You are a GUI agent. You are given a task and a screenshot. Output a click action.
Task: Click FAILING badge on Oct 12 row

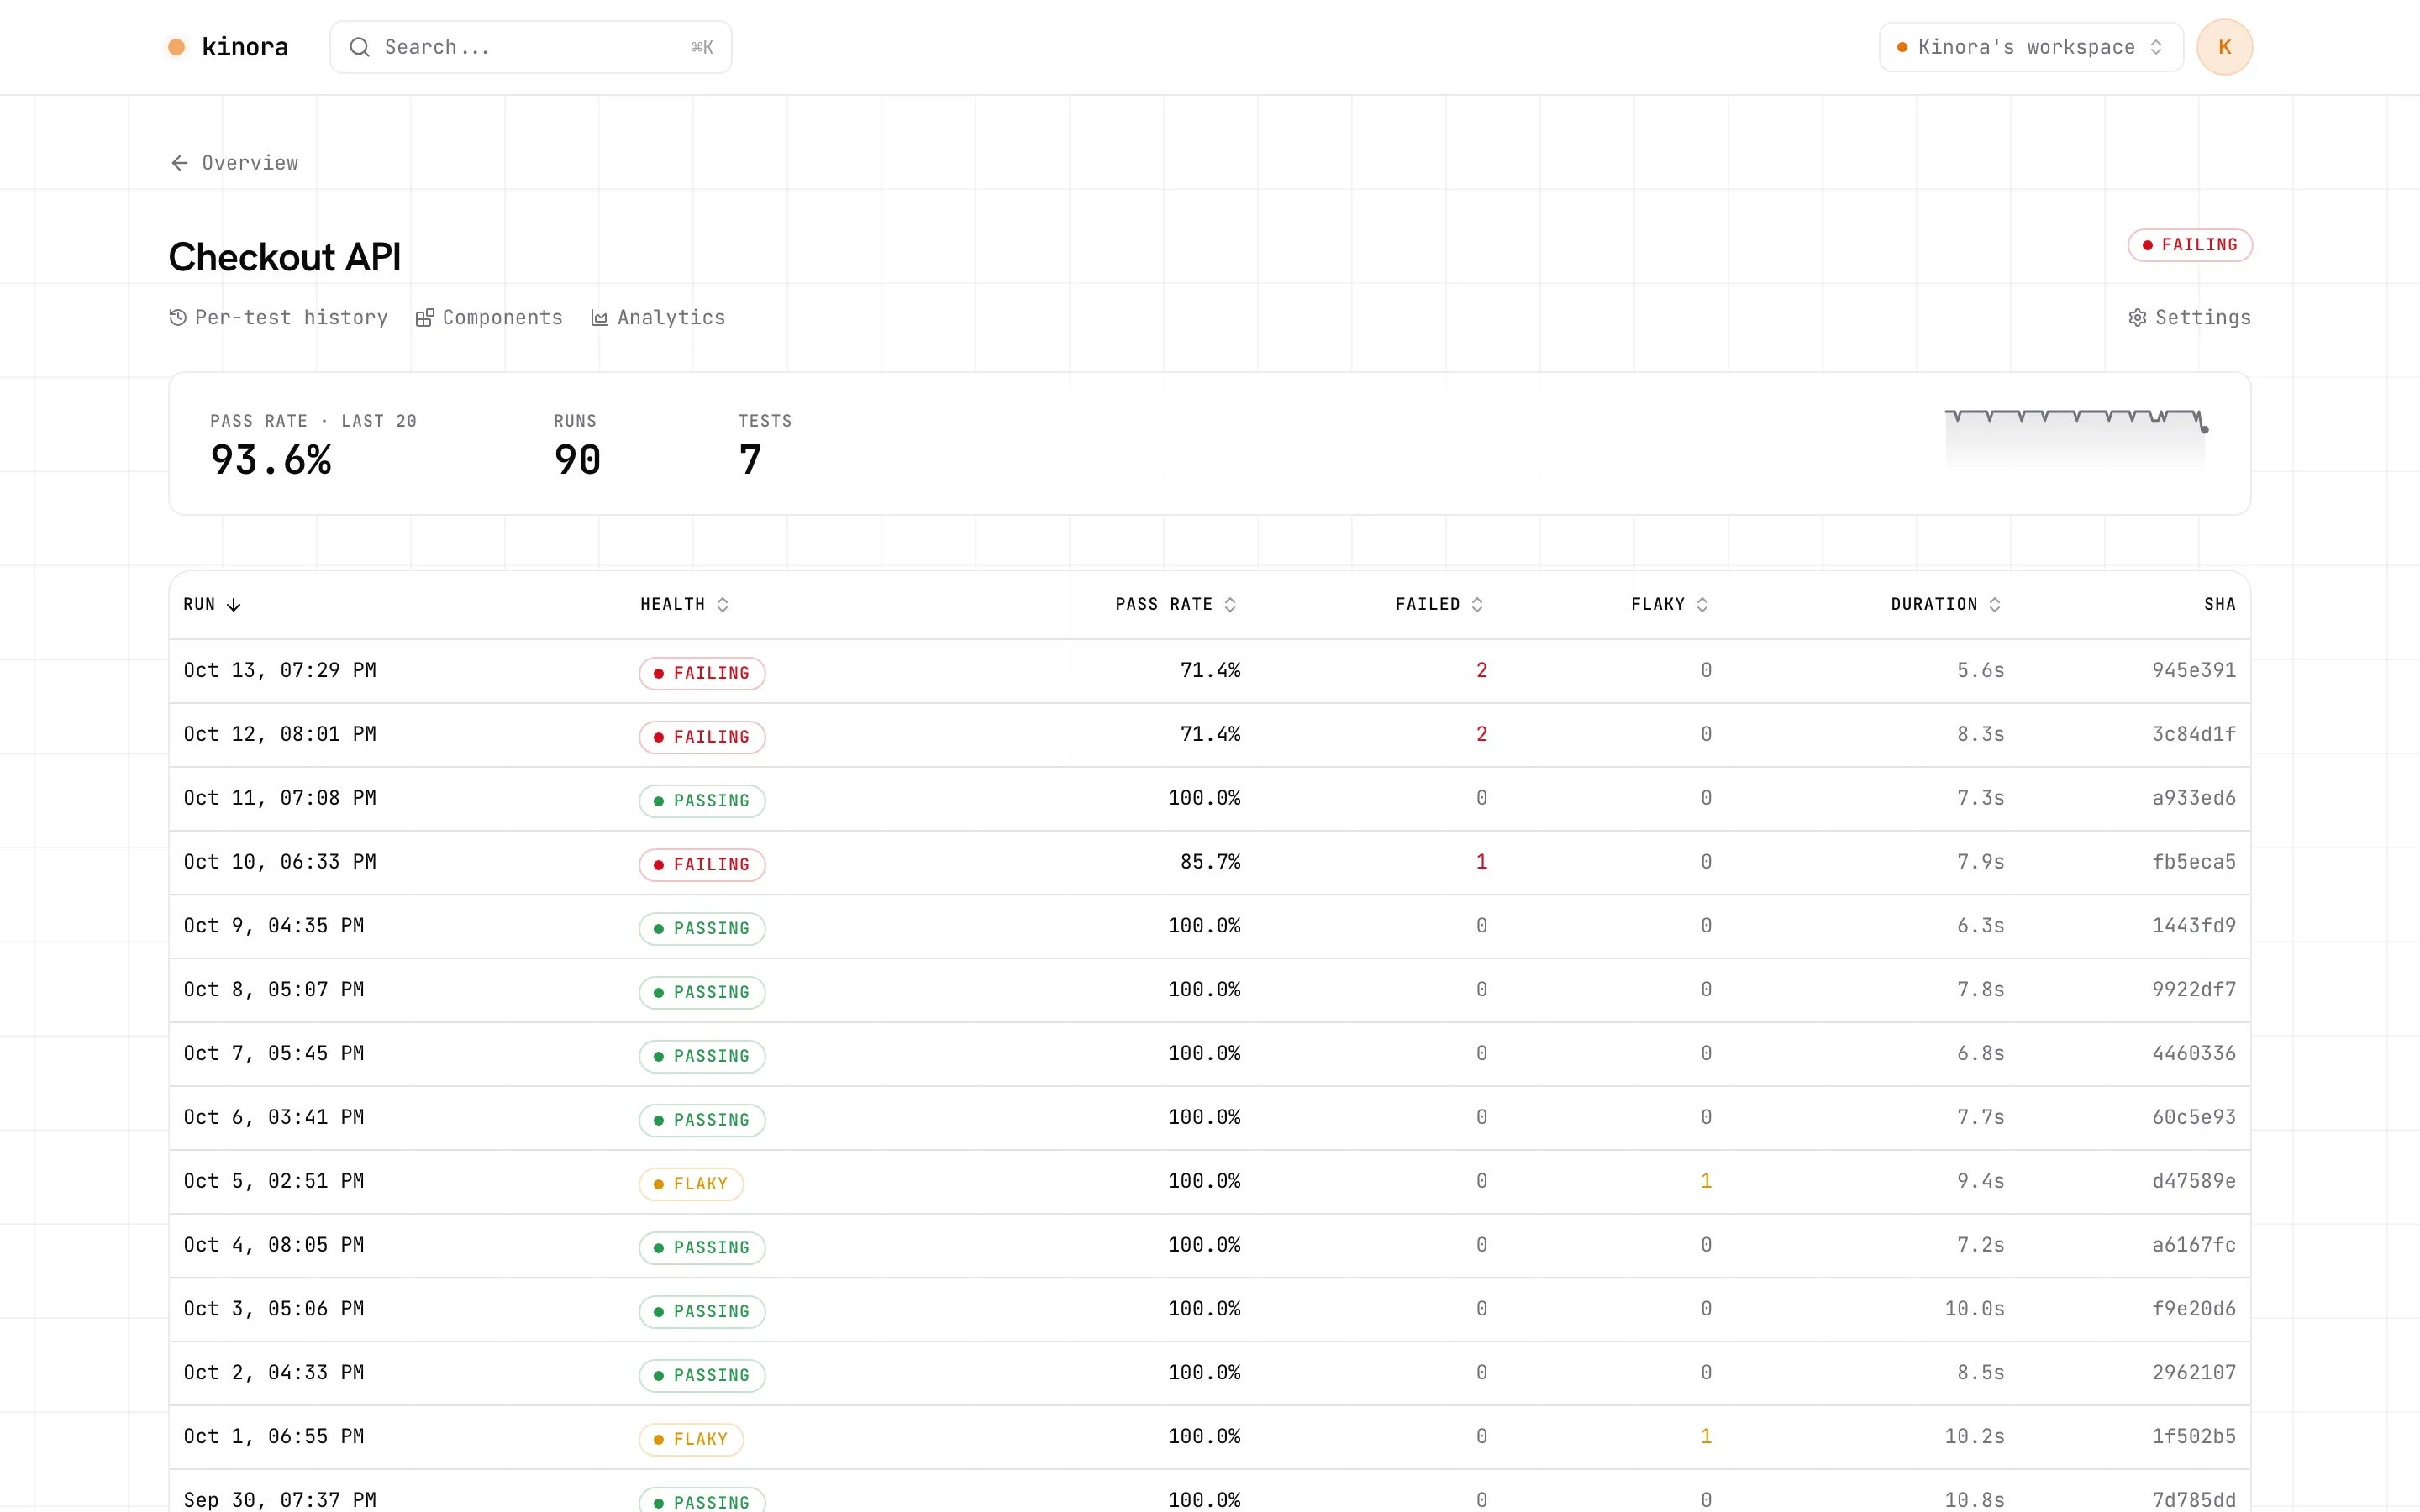tap(702, 737)
